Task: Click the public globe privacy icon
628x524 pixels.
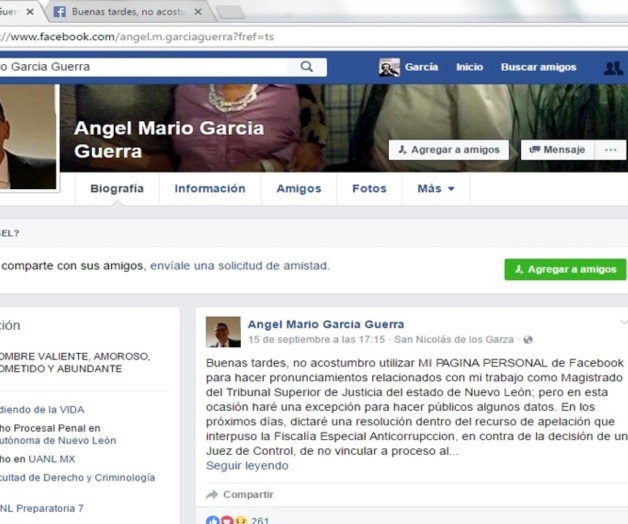Action: [528, 340]
